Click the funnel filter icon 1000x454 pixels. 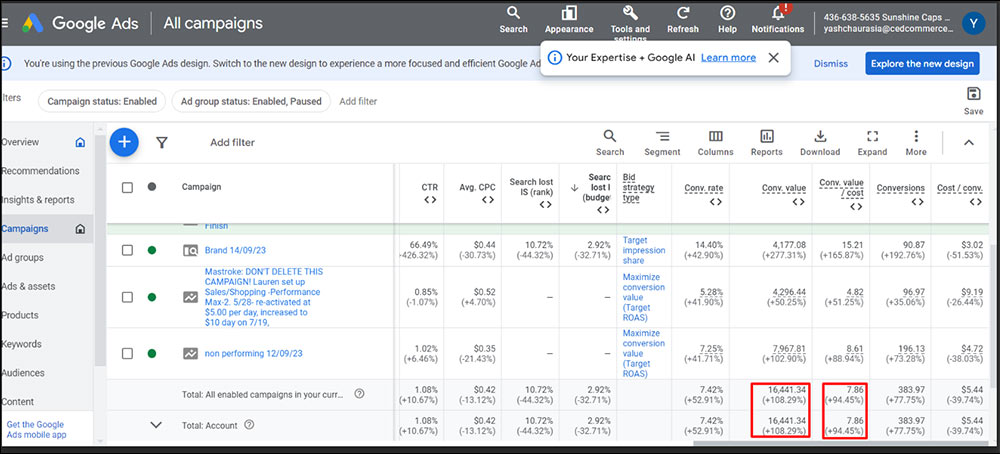pyautogui.click(x=162, y=143)
